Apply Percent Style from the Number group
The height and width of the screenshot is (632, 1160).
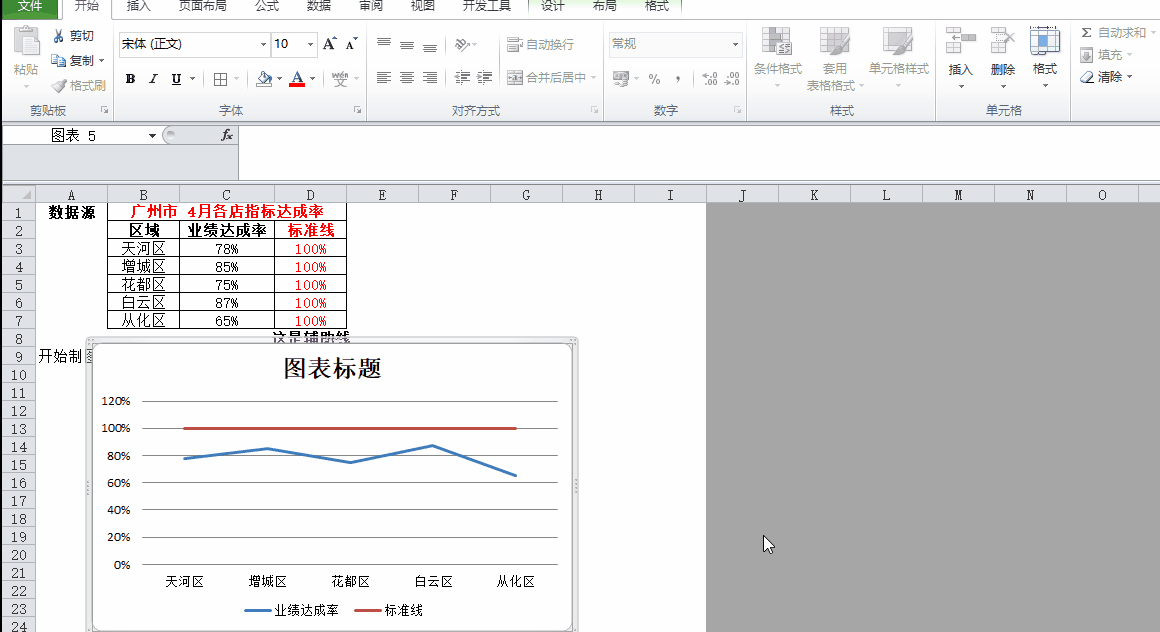pyautogui.click(x=655, y=76)
